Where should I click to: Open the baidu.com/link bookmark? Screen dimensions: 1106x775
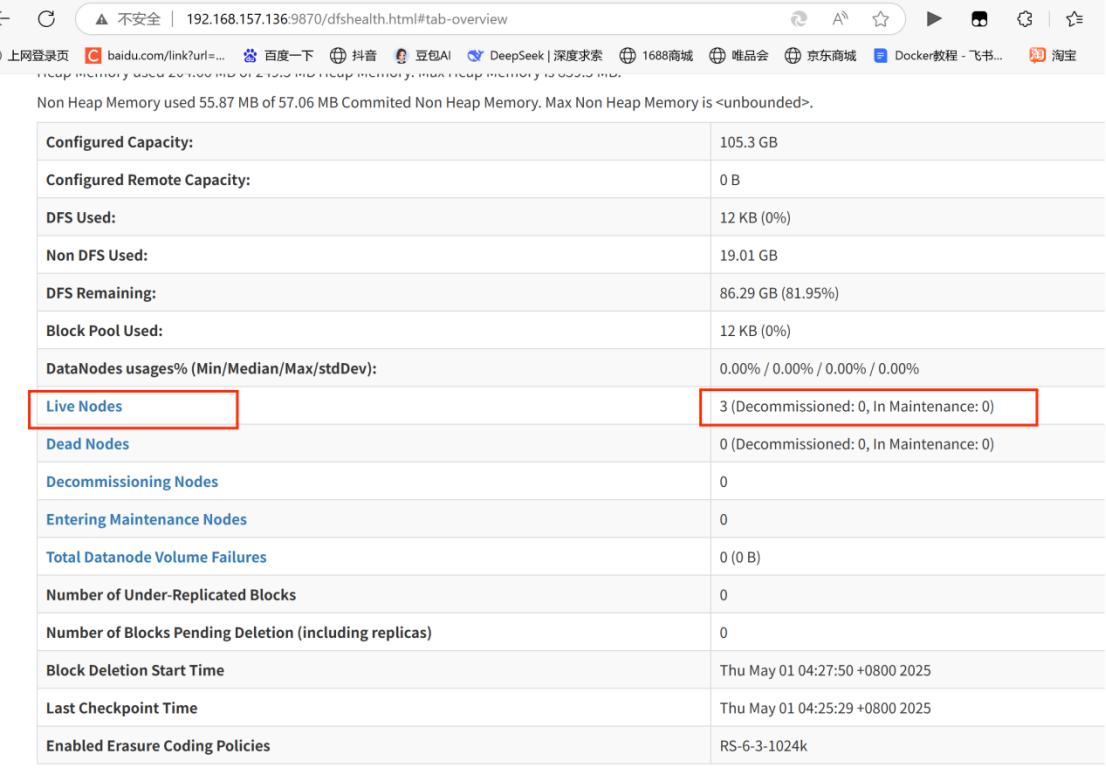[155, 56]
